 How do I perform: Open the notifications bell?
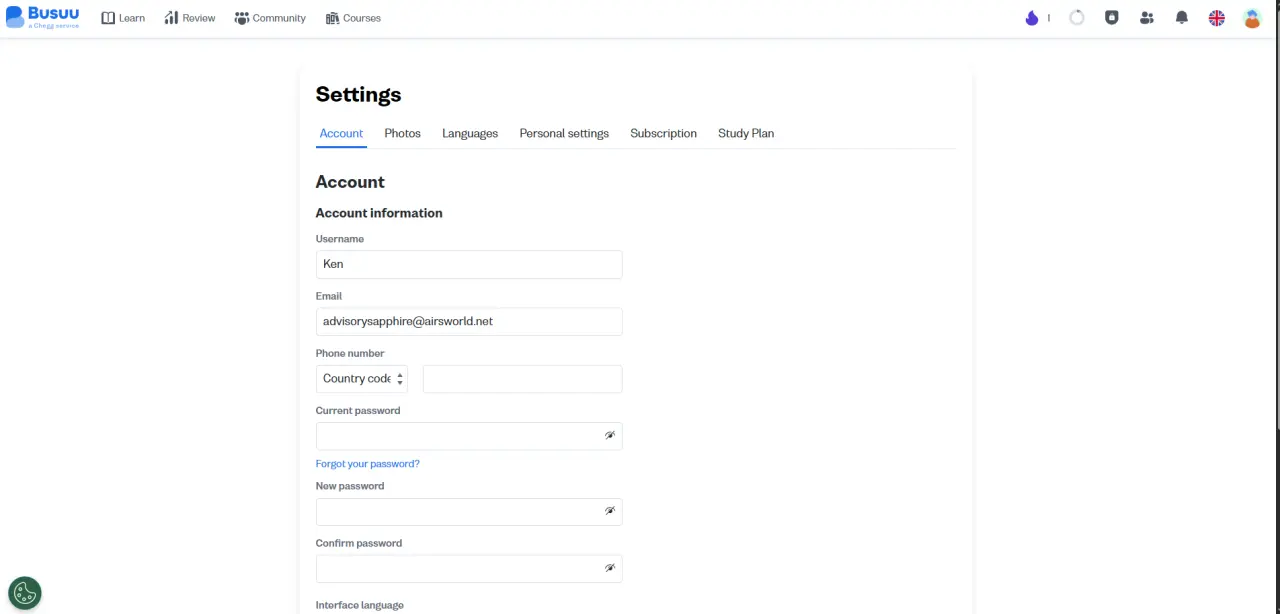(x=1182, y=18)
